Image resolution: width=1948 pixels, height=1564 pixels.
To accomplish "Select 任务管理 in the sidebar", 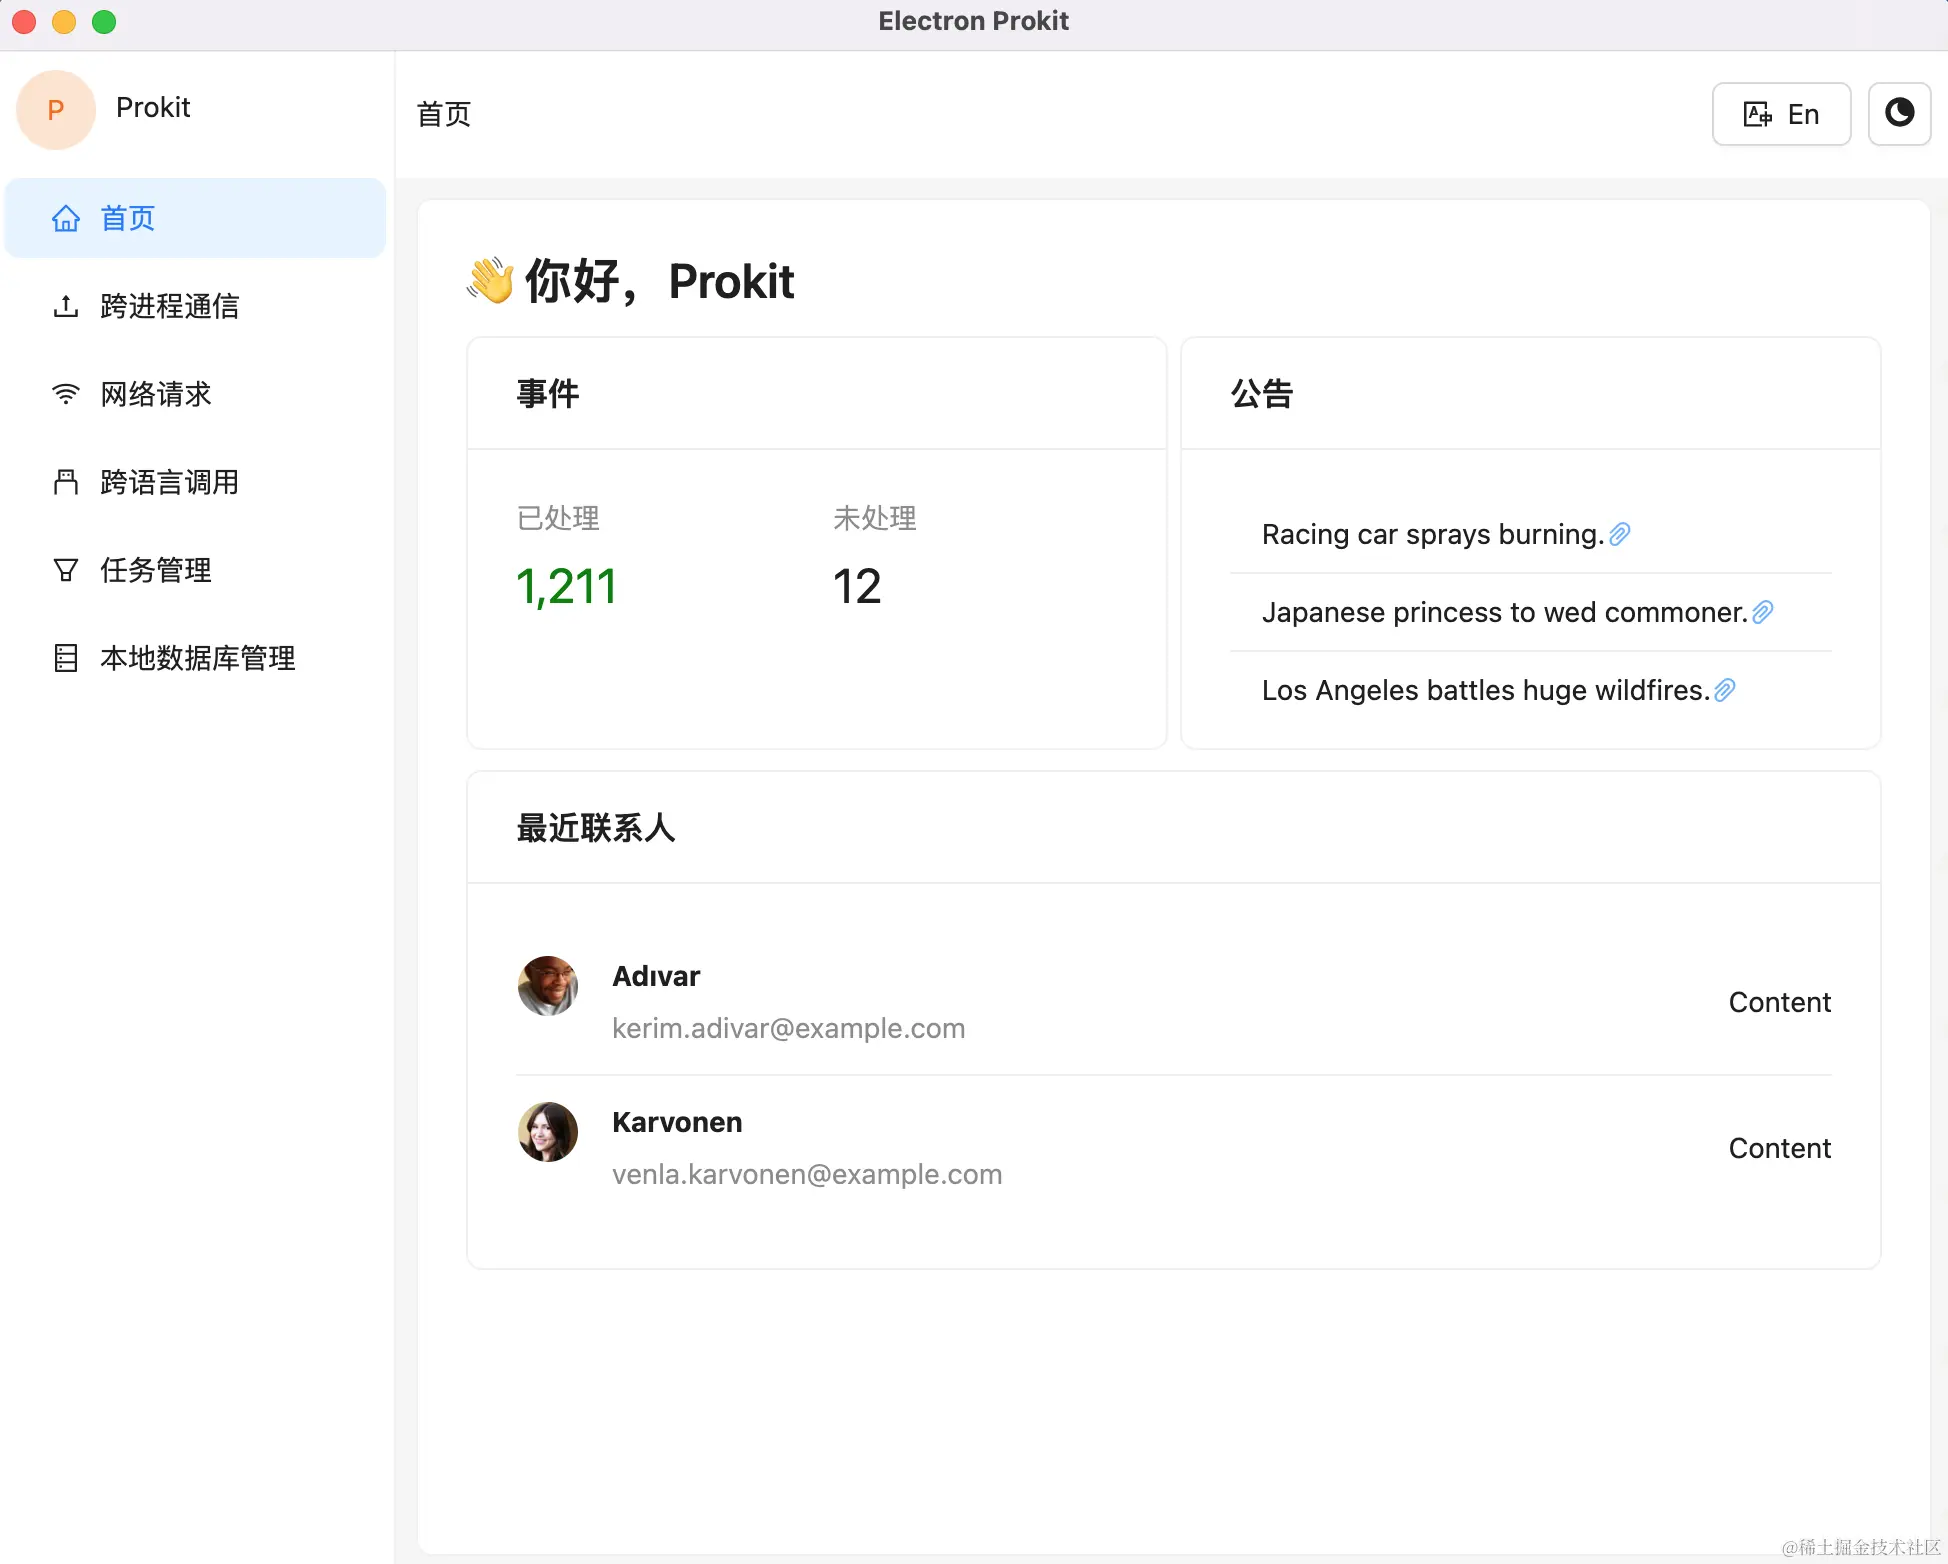I will click(156, 570).
